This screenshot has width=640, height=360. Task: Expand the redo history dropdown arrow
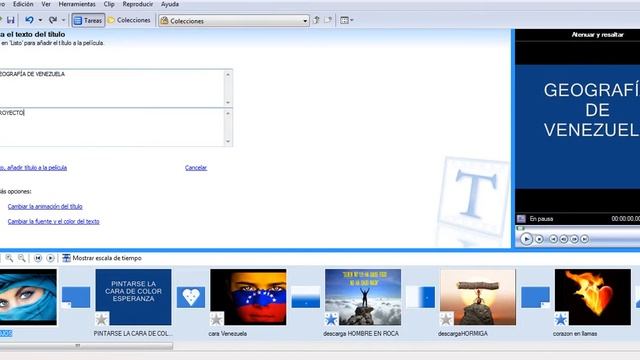(x=63, y=20)
